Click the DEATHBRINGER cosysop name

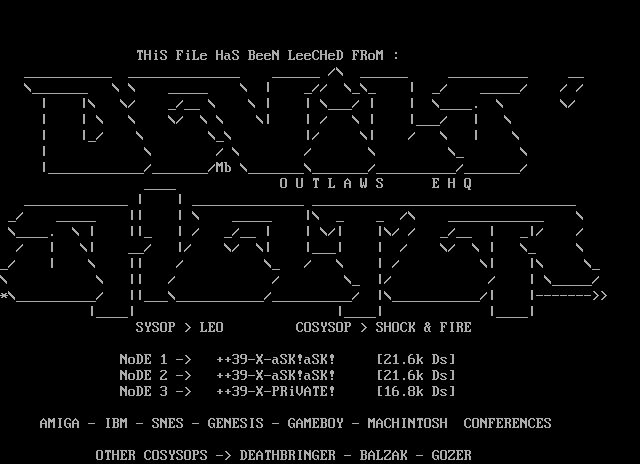click(291, 455)
